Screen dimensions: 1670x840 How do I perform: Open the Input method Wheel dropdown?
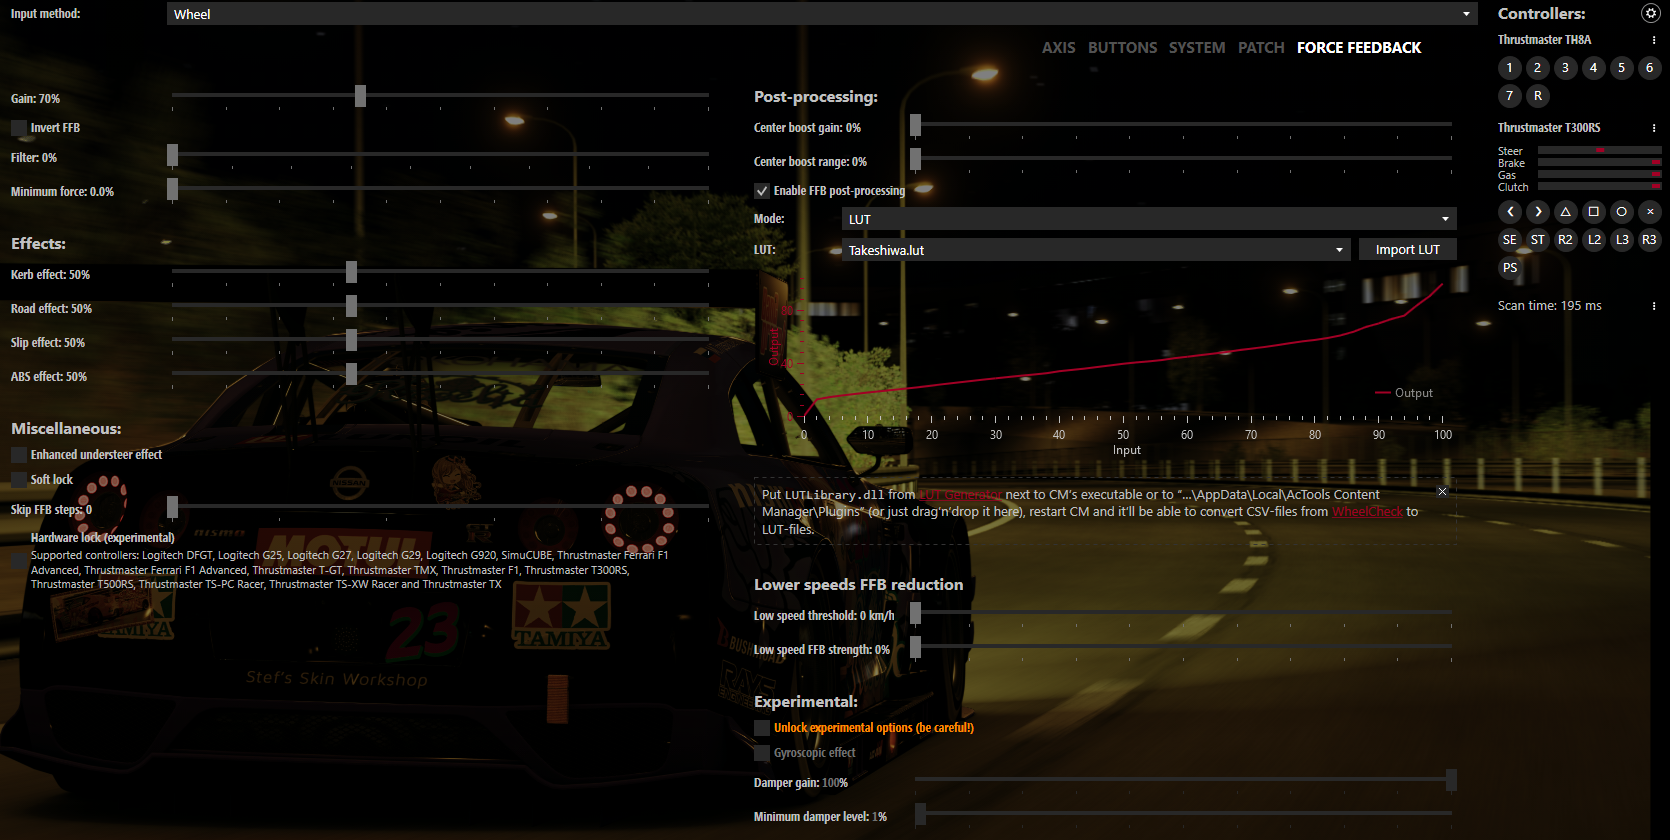click(822, 14)
